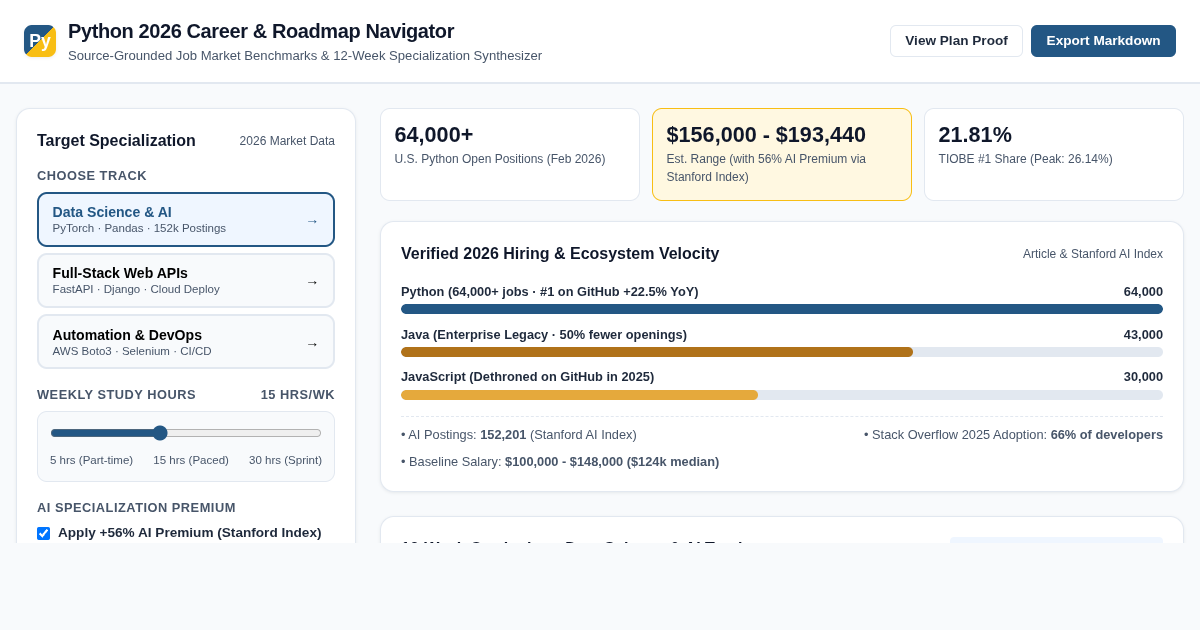Click the JavaScript 30,000 progress bar
Image resolution: width=1200 pixels, height=630 pixels.
tap(782, 395)
